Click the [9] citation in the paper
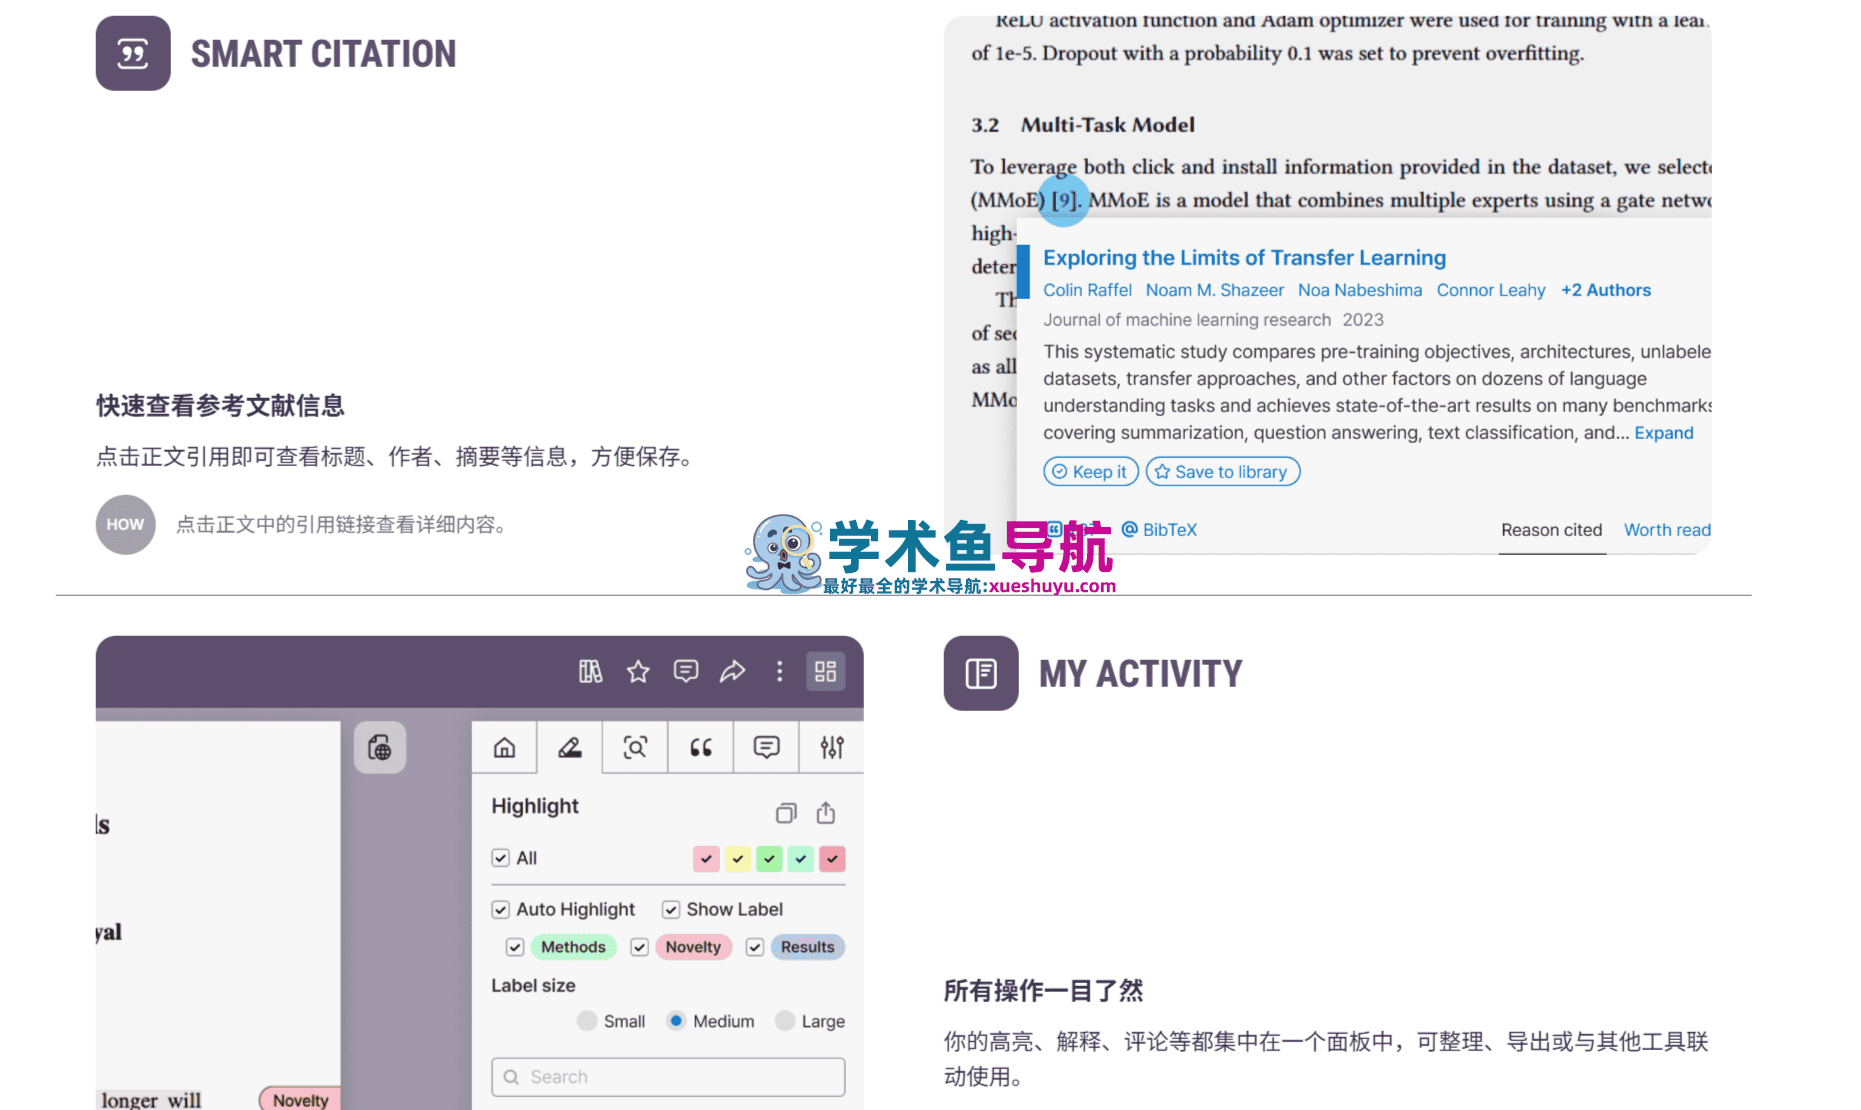 point(1065,200)
